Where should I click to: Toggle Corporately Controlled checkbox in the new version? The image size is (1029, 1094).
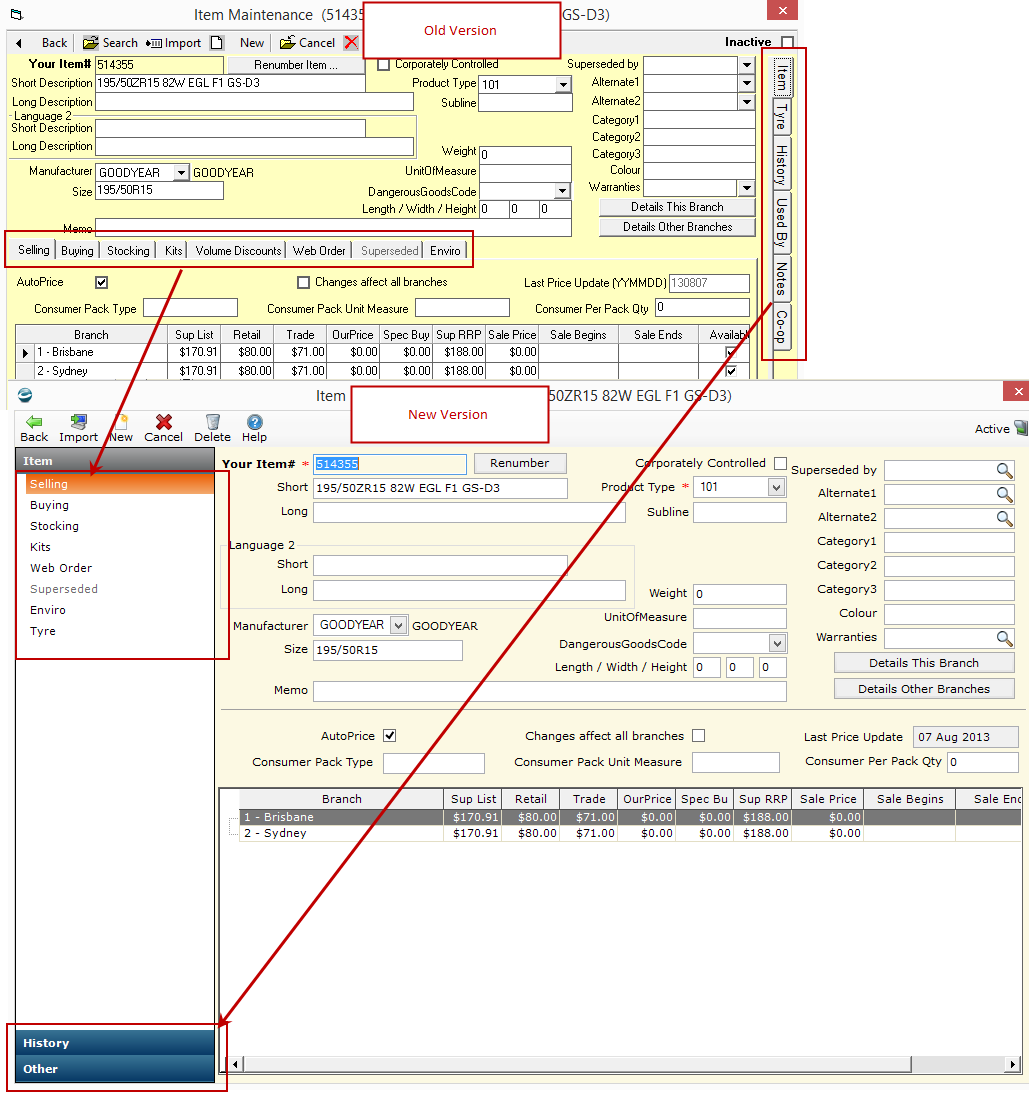pos(781,463)
